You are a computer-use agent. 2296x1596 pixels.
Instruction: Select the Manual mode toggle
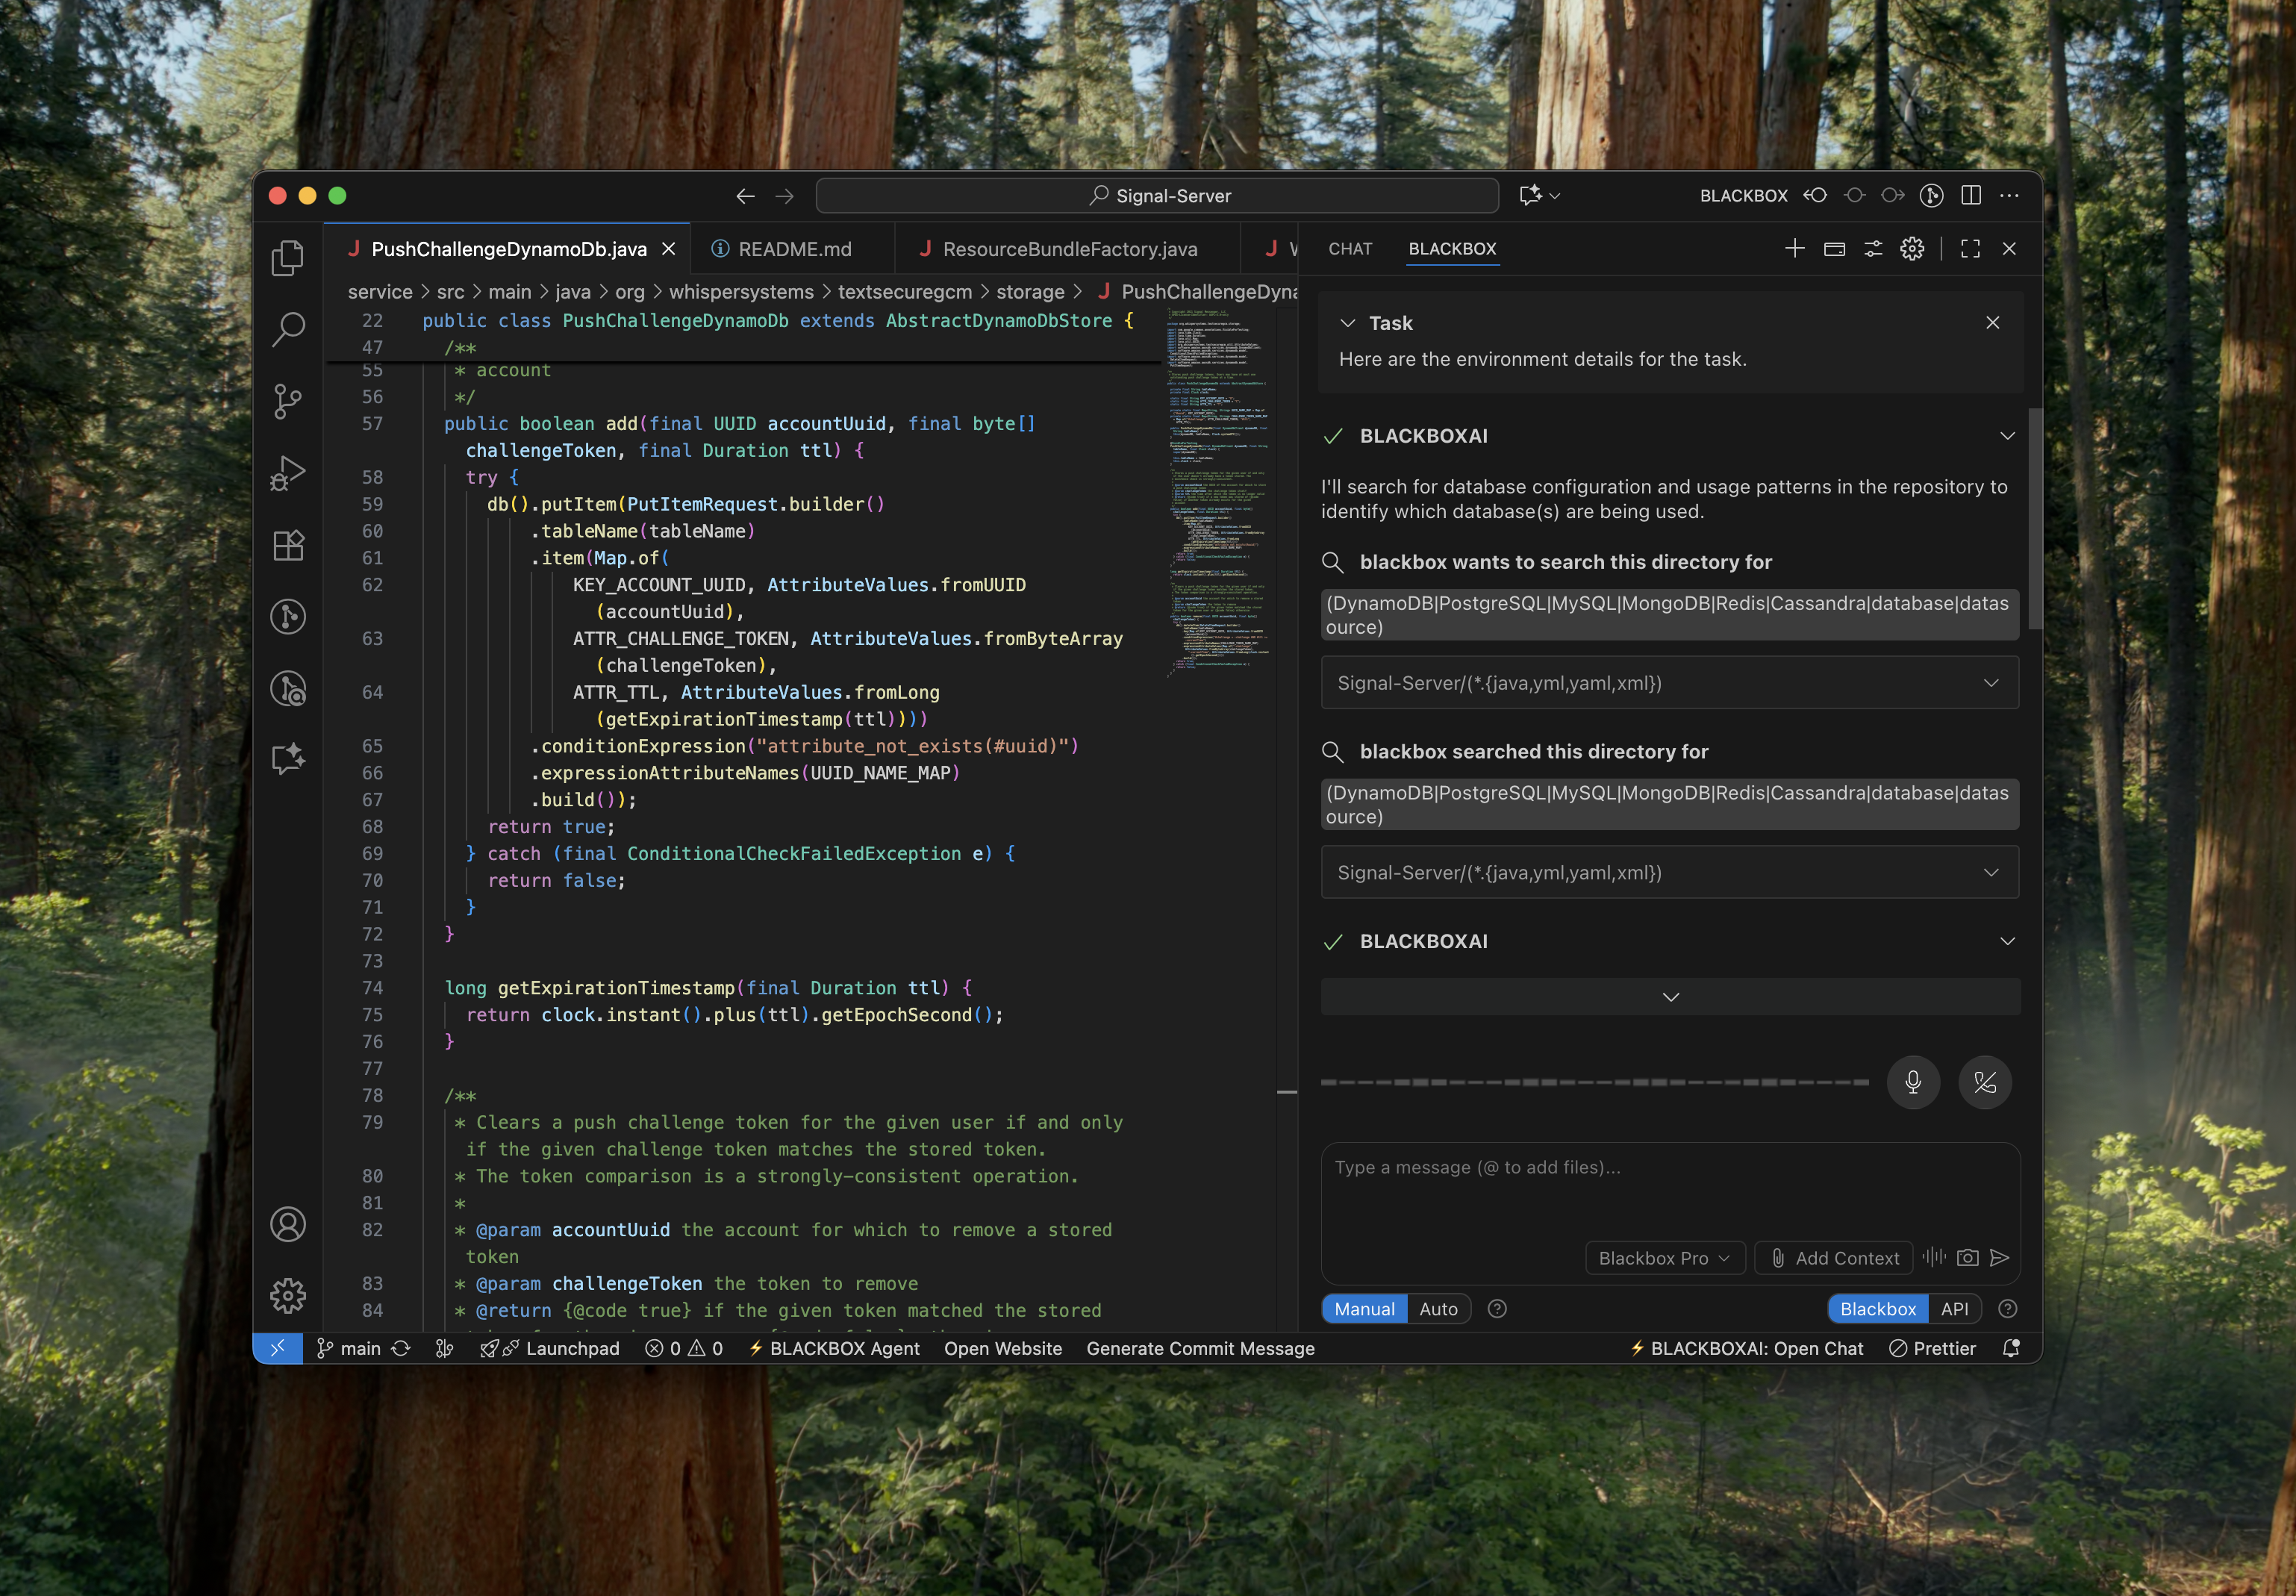(x=1364, y=1309)
